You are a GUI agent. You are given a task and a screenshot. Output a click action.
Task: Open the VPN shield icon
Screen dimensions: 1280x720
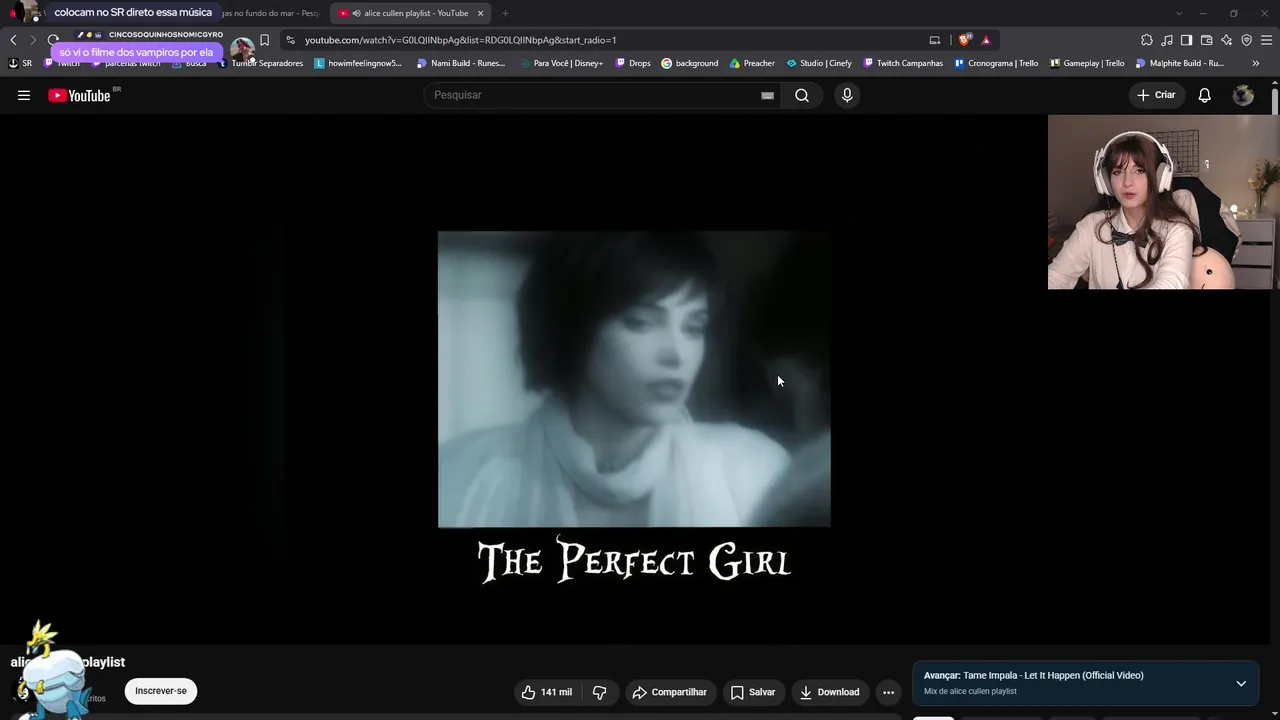pyautogui.click(x=1247, y=40)
